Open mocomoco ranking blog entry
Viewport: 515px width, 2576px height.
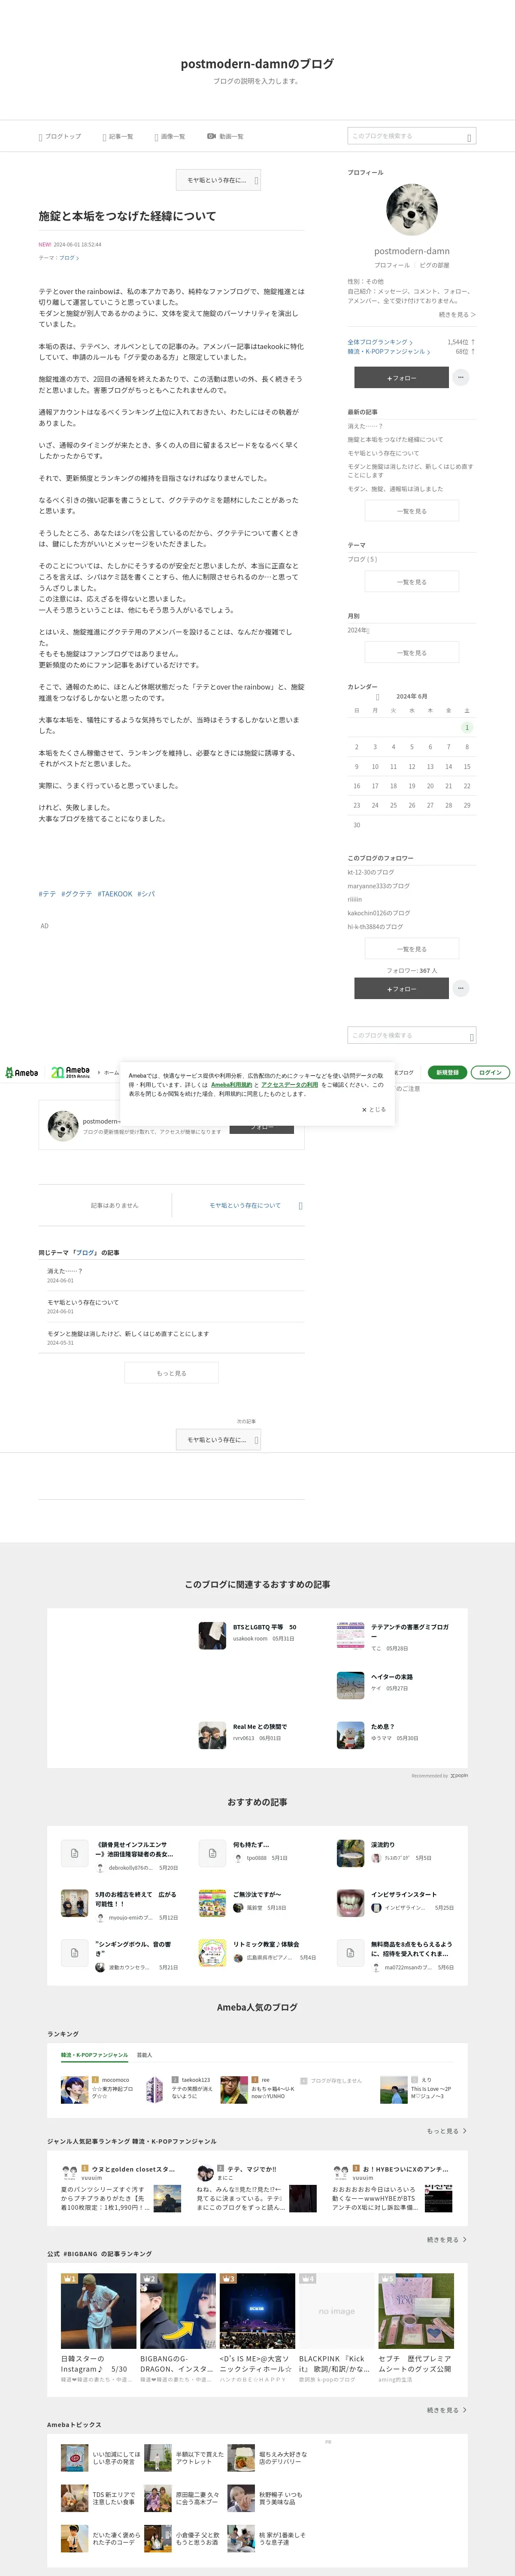(97, 2090)
